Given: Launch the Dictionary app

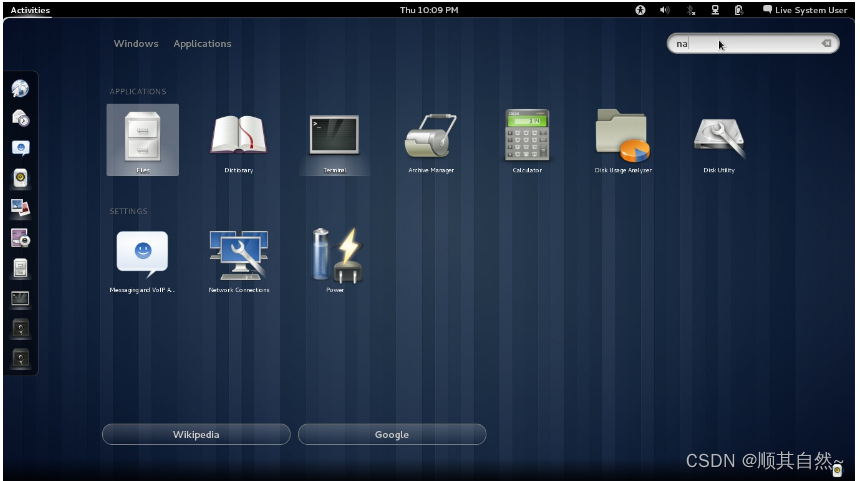Looking at the screenshot, I should click(x=238, y=137).
